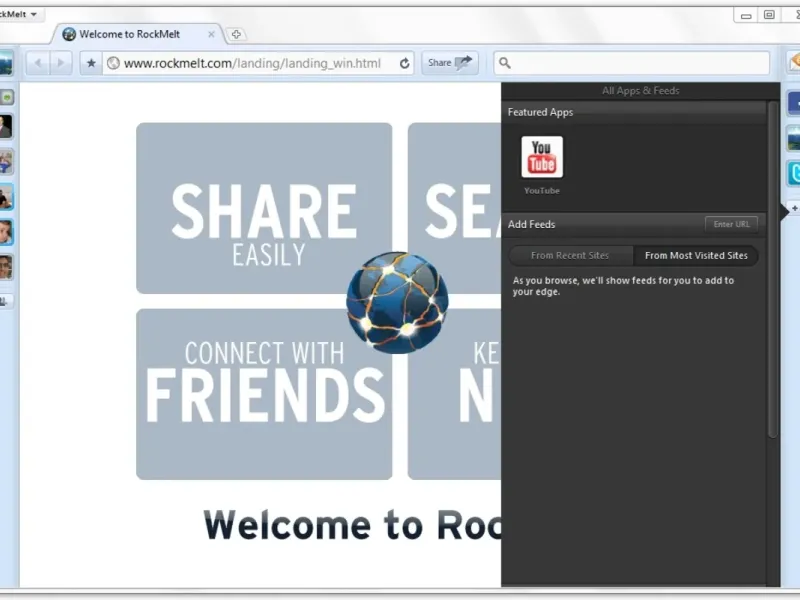Viewport: 800px width, 600px height.
Task: Open the friends list icon below avatars
Action: (x=5, y=301)
